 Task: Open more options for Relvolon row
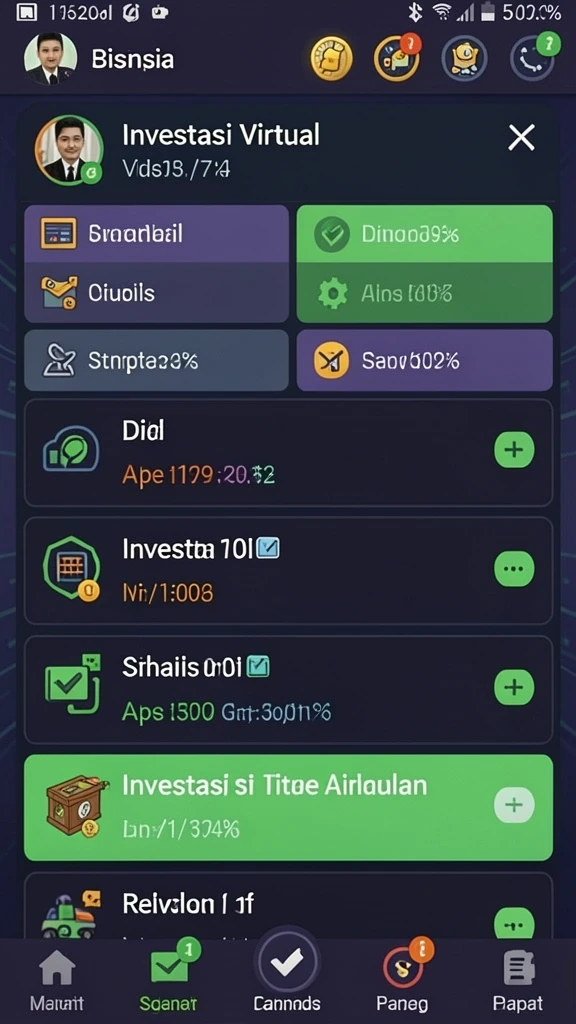pos(514,924)
